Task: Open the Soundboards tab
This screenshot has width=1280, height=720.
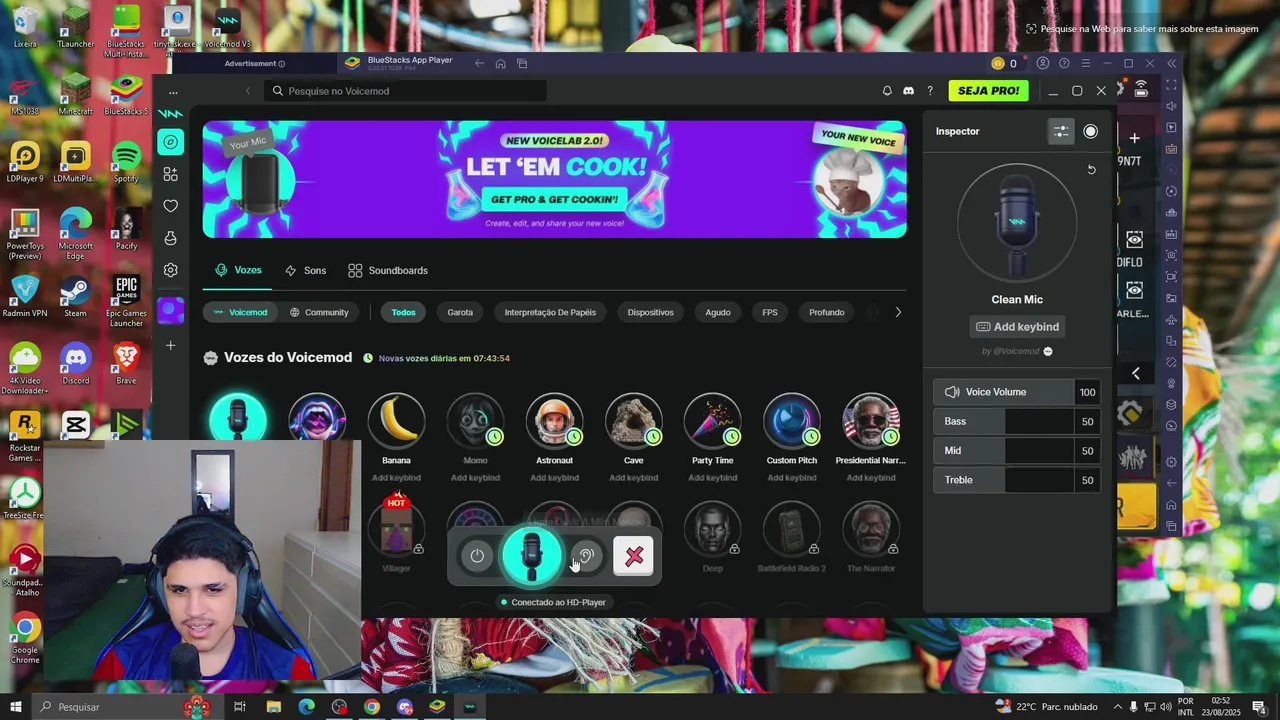Action: click(388, 271)
